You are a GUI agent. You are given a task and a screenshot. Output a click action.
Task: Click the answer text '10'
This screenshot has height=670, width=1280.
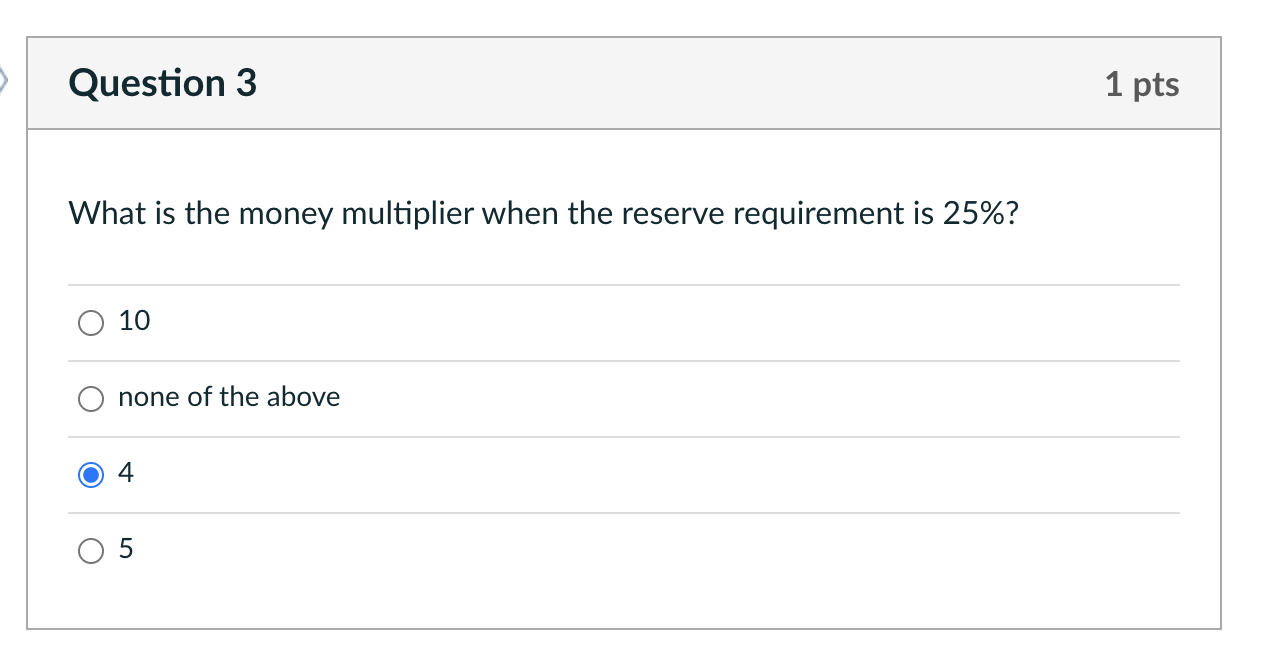click(134, 321)
